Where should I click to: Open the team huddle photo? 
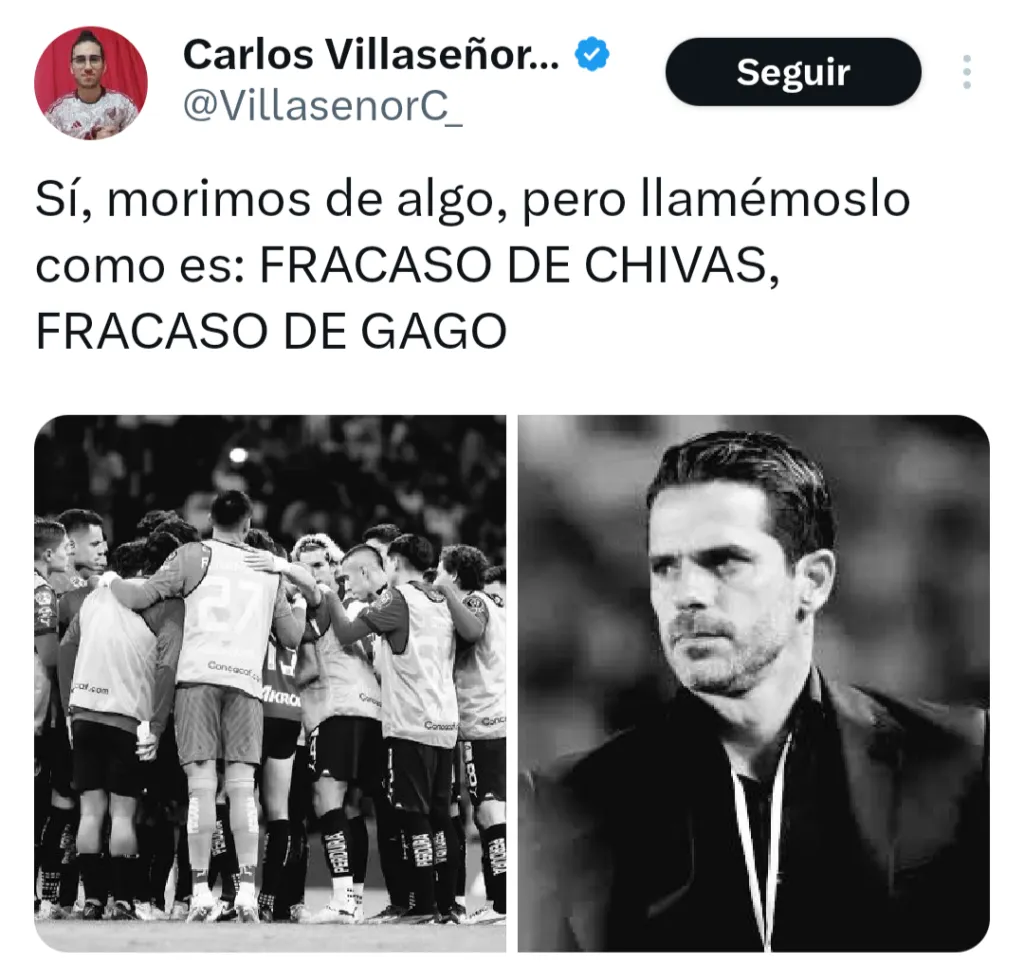(x=270, y=683)
